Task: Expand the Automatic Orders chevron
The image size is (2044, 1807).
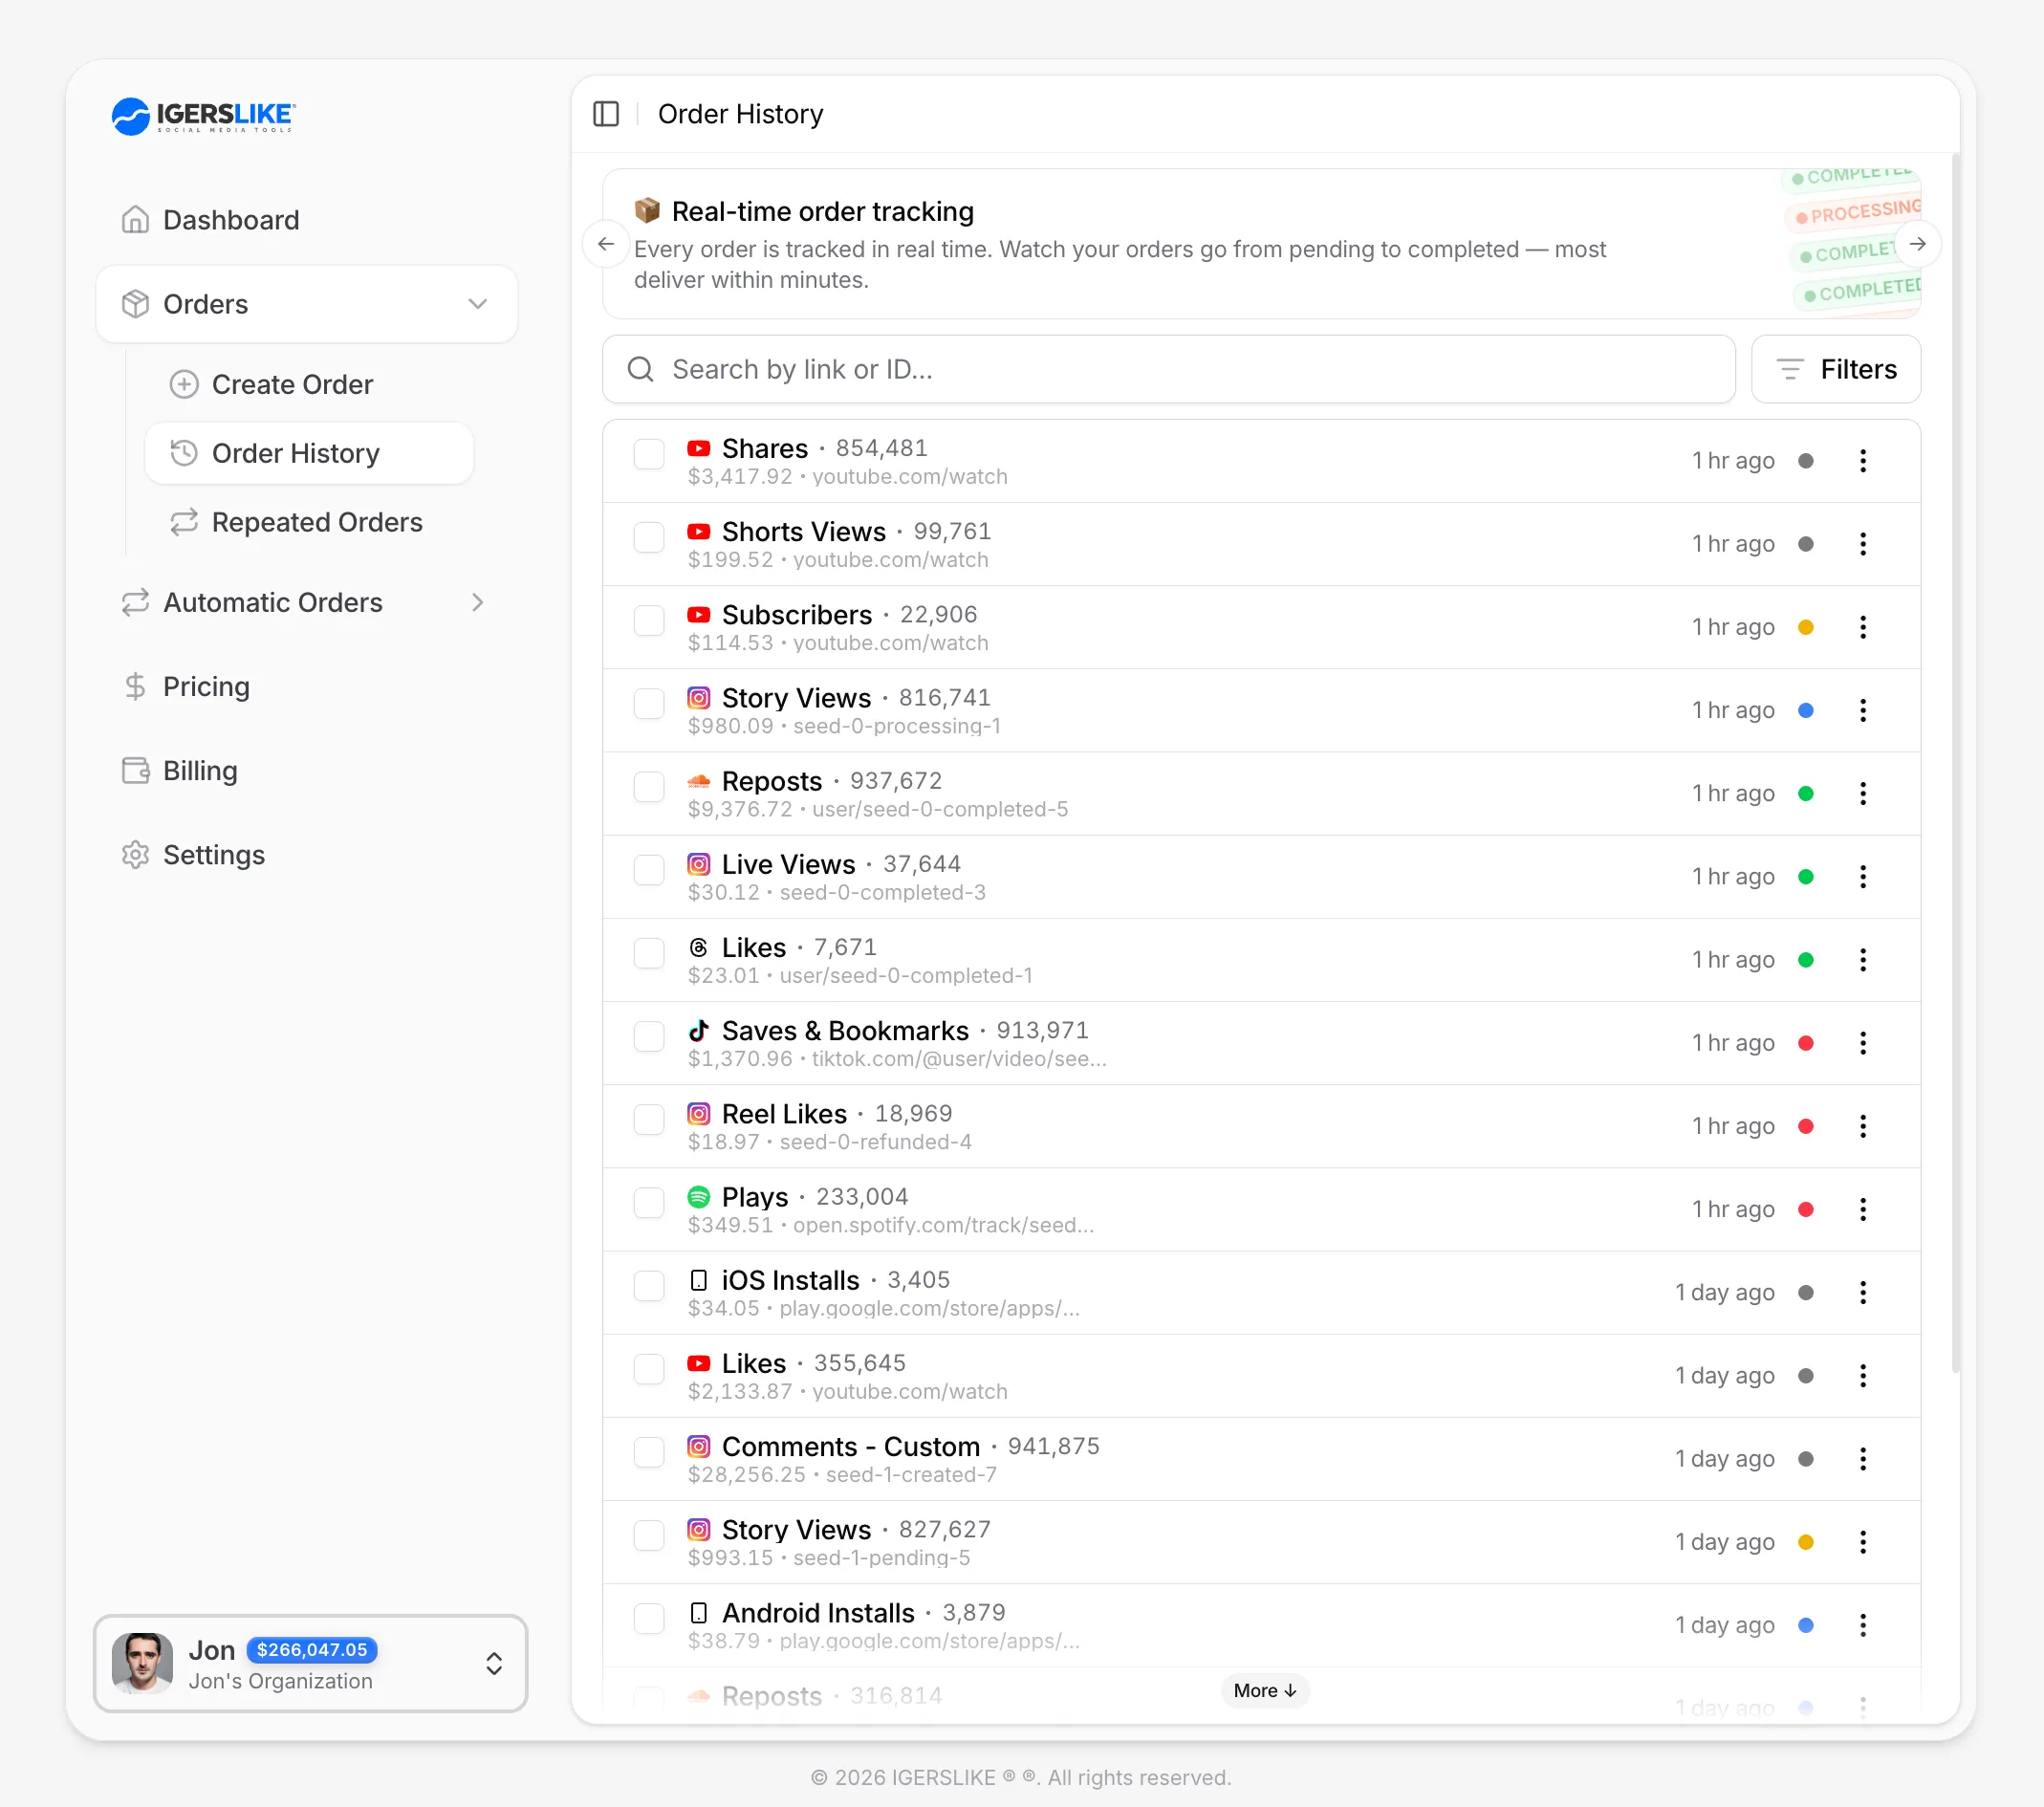Action: click(x=478, y=603)
